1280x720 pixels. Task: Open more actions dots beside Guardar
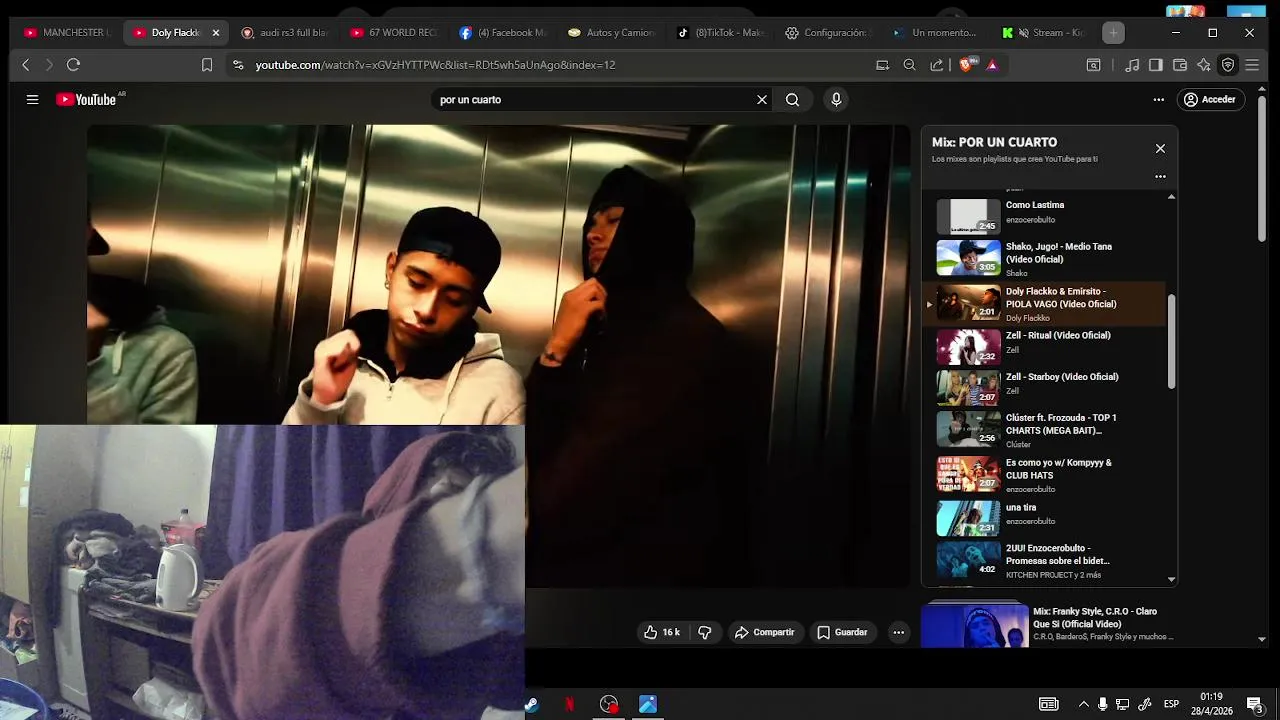898,632
